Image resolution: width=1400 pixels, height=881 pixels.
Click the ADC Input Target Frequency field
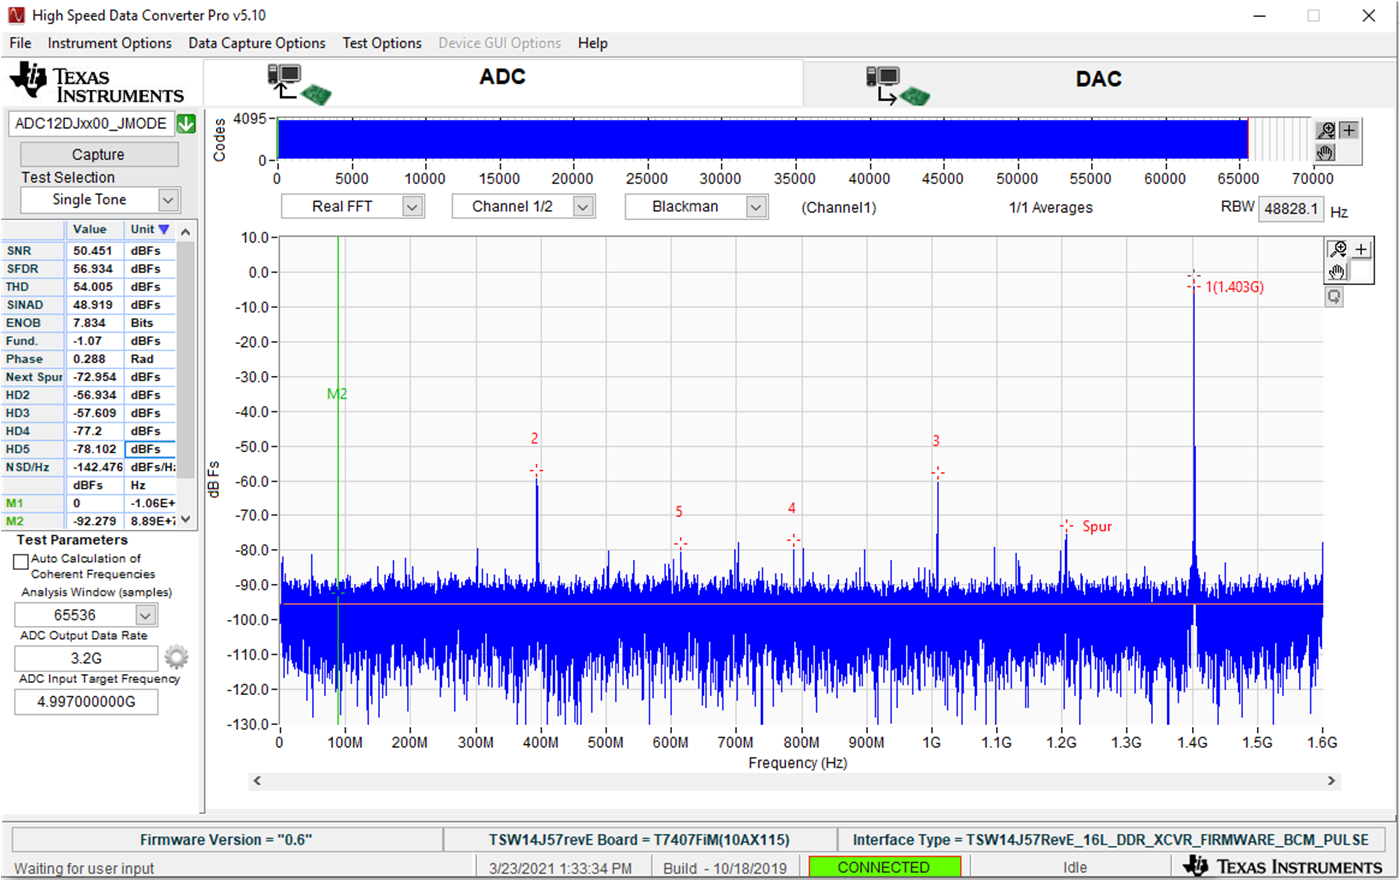click(x=86, y=702)
